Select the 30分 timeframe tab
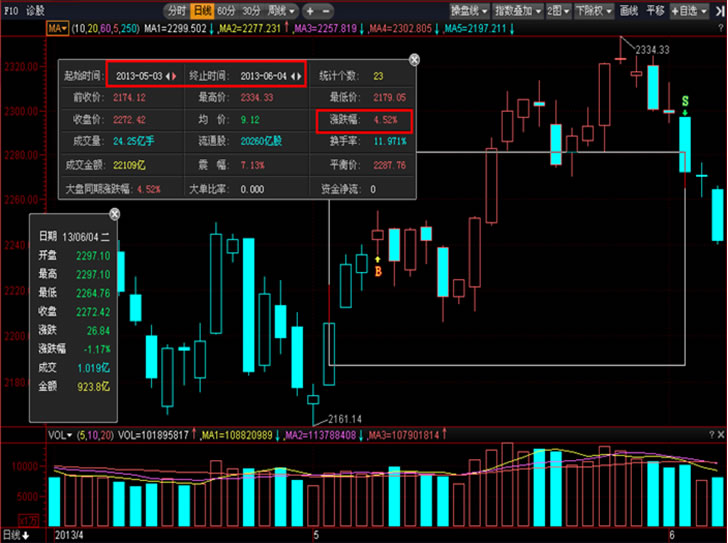This screenshot has height=543, width=728. click(249, 10)
